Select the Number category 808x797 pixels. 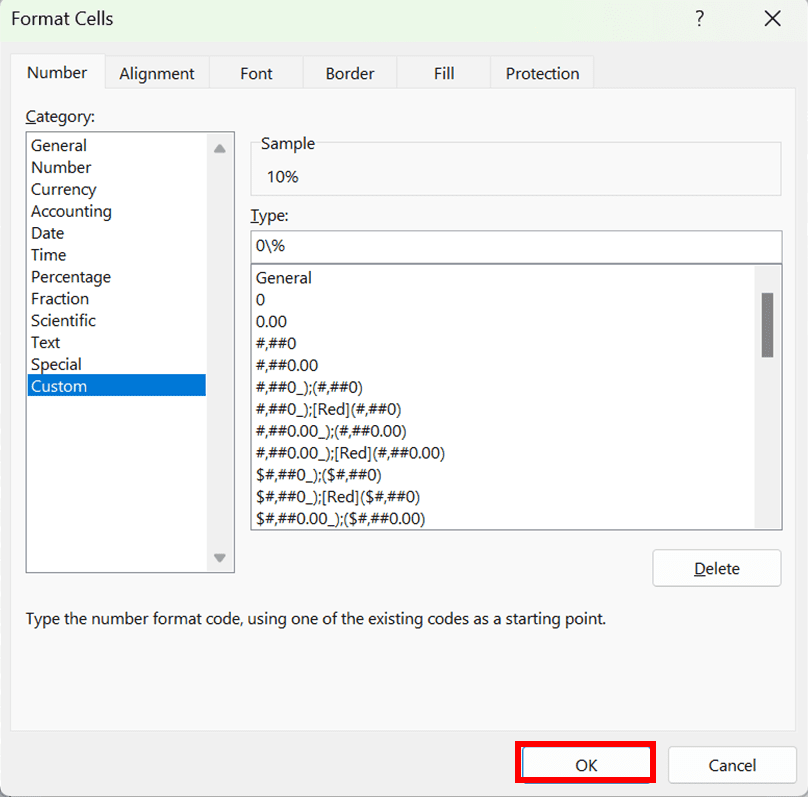tap(116, 167)
